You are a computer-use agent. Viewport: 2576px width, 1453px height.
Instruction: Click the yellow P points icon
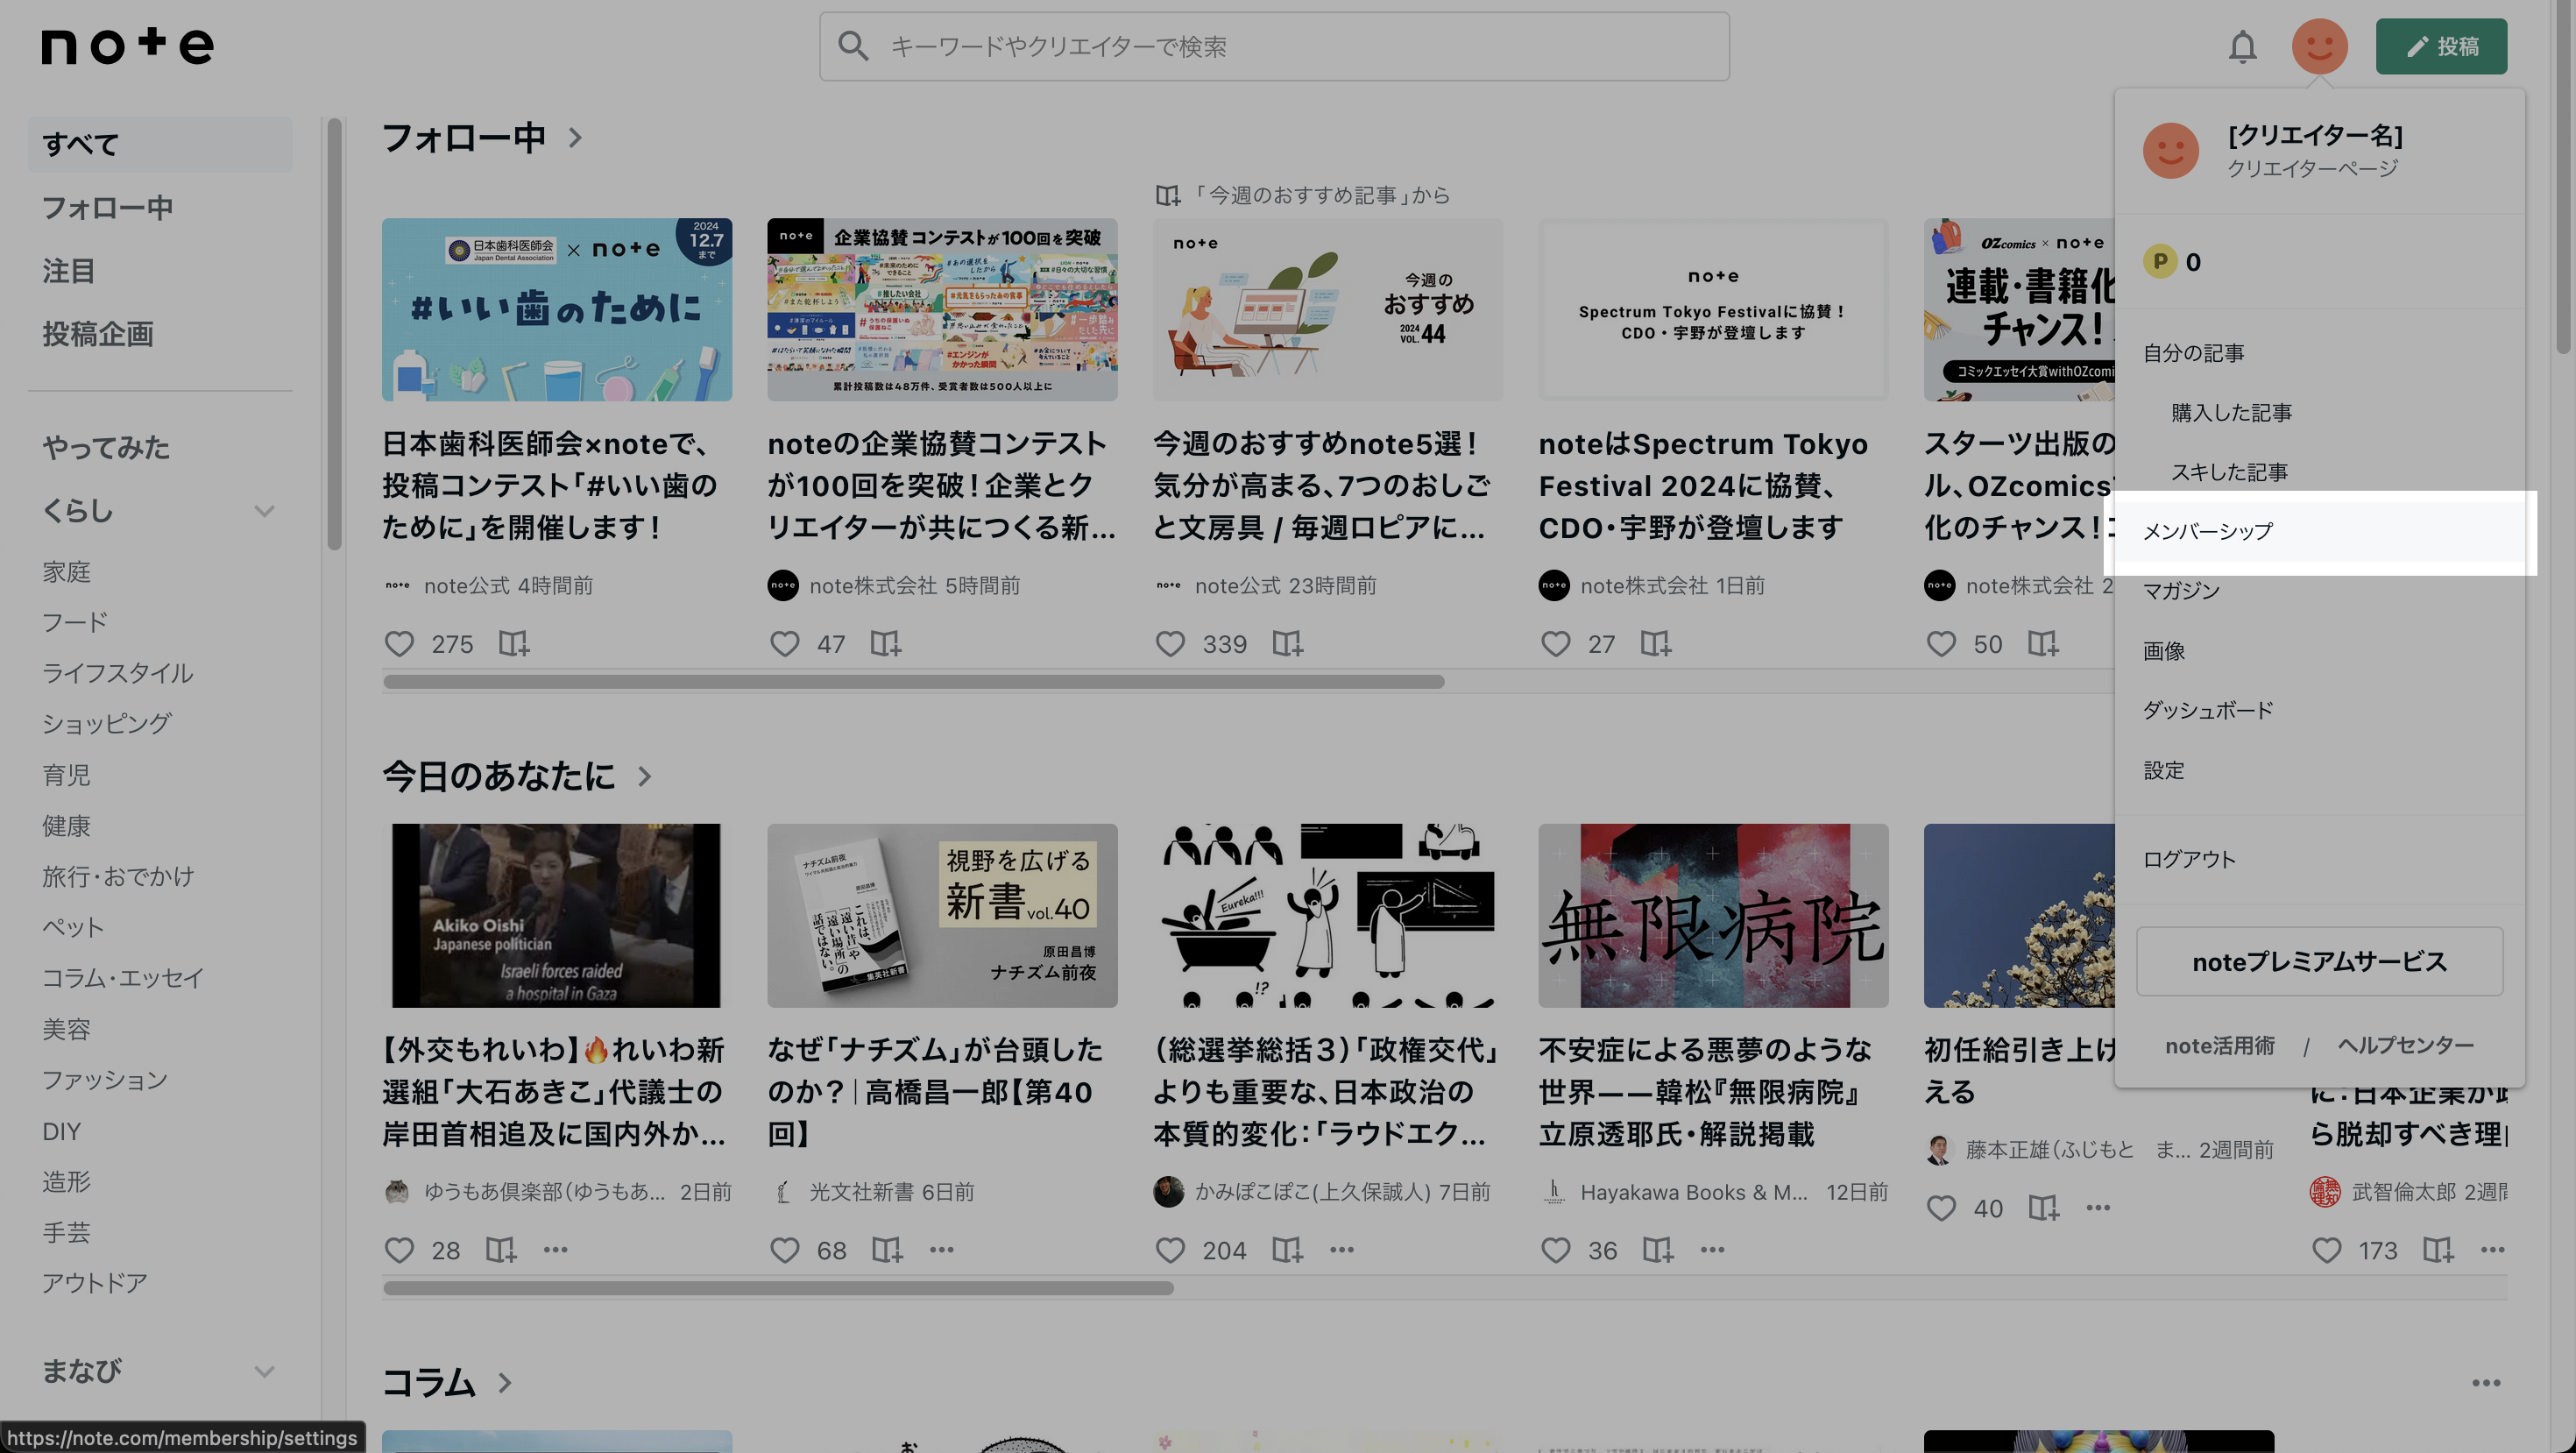[2159, 262]
